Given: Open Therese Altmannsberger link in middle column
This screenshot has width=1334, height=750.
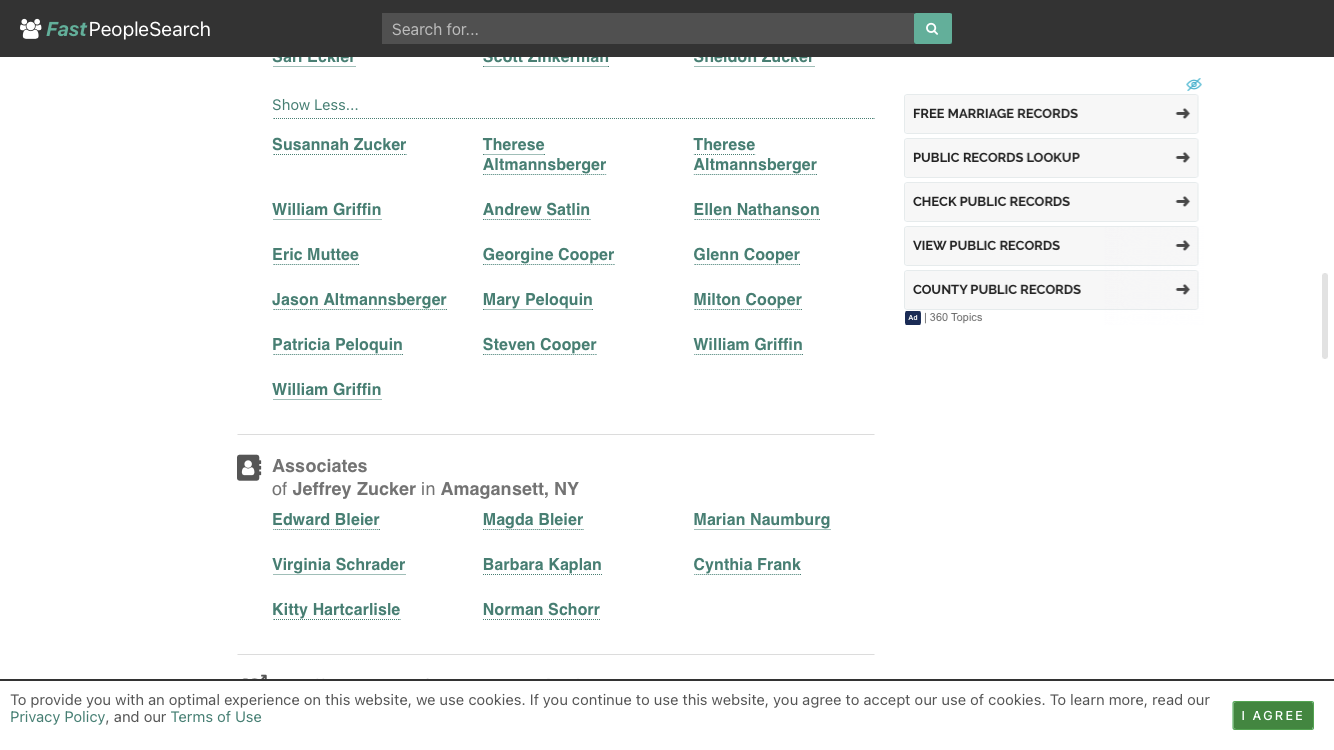Looking at the screenshot, I should [x=544, y=154].
